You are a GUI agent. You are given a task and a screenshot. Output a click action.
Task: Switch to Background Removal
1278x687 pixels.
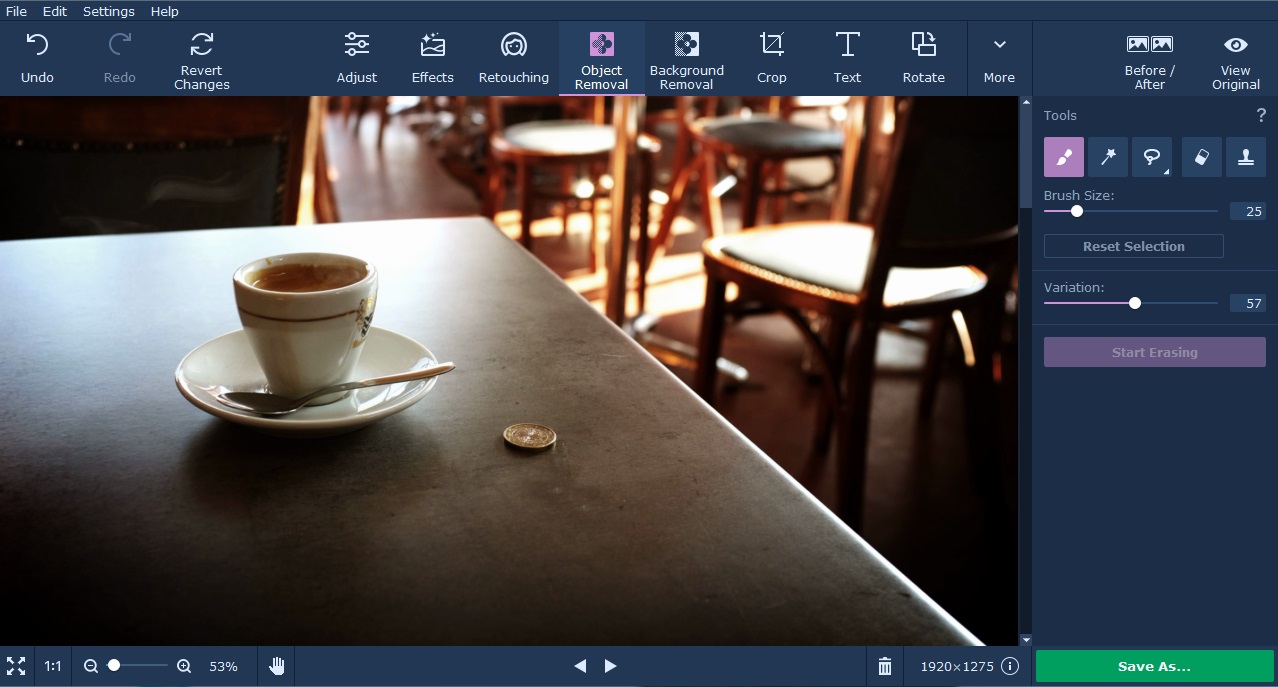[687, 59]
